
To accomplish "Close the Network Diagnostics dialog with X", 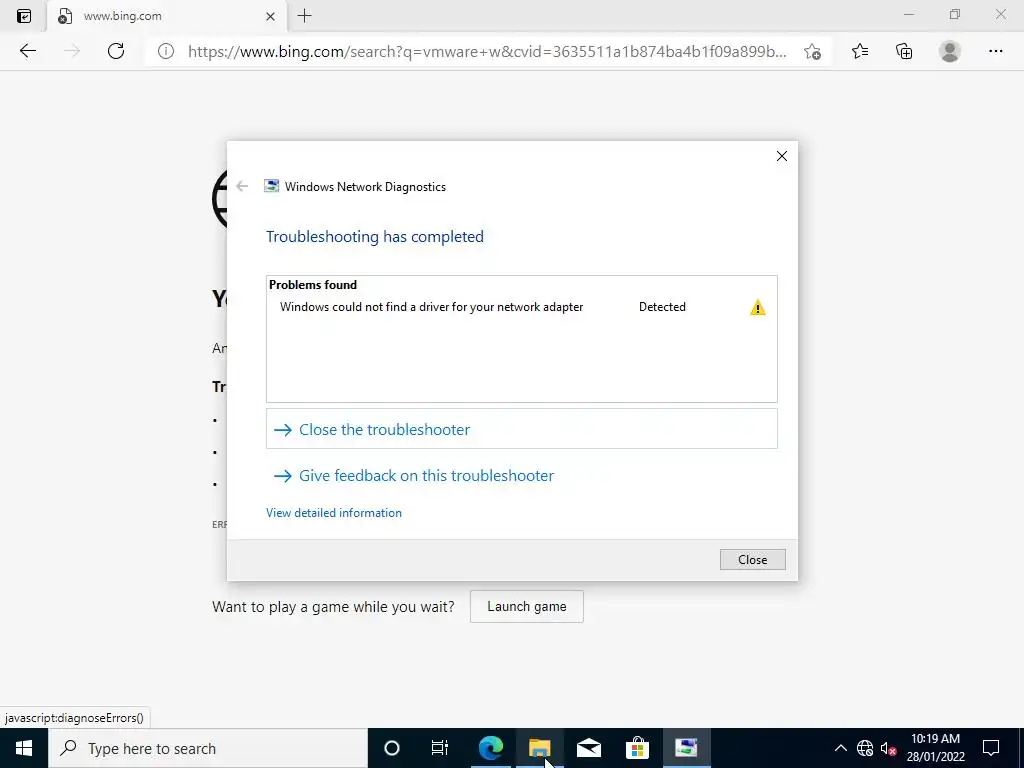I will (x=782, y=156).
